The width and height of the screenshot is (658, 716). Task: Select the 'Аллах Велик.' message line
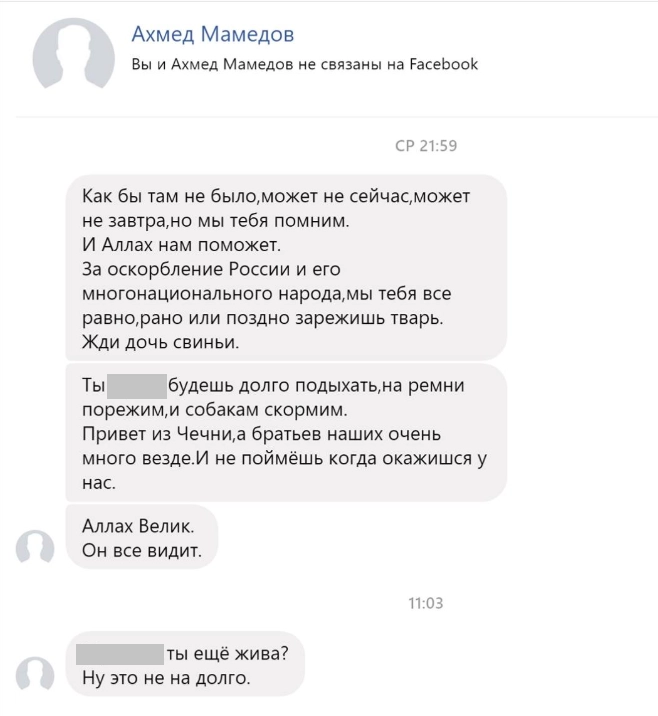click(x=138, y=526)
